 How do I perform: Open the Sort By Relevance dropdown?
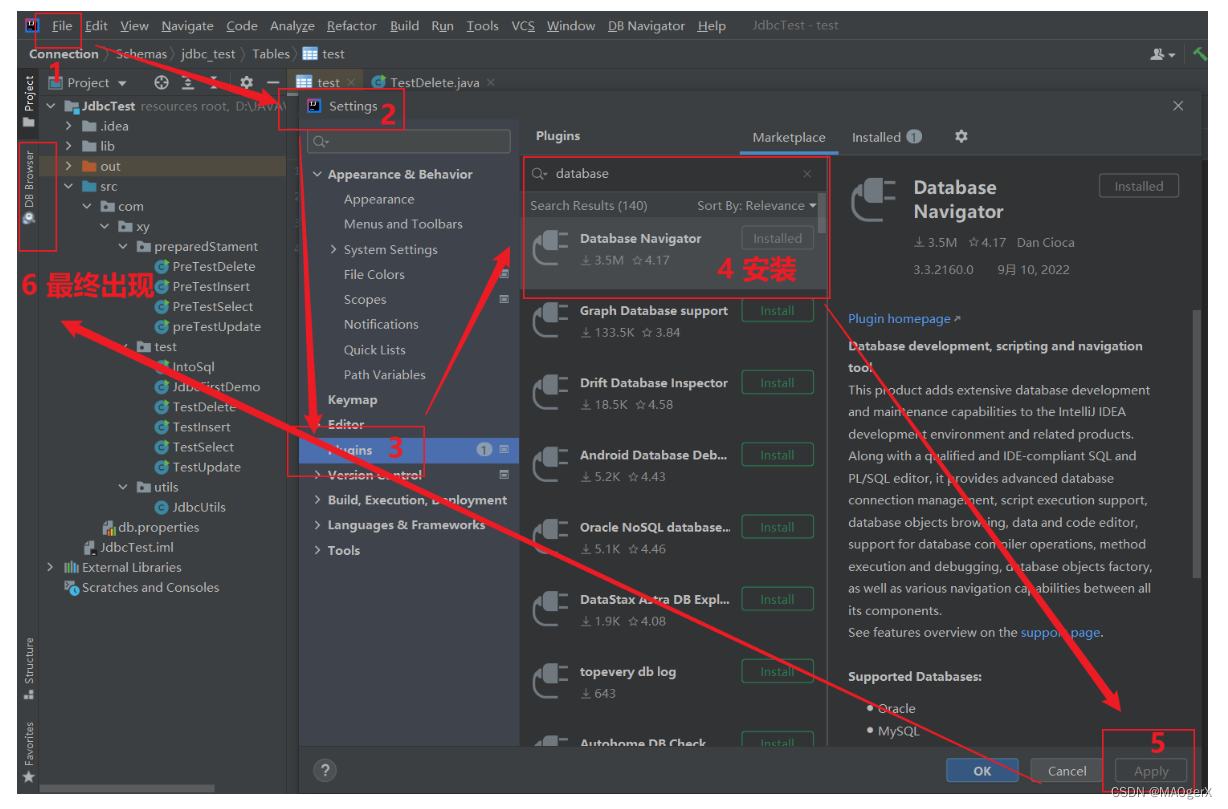tap(757, 205)
